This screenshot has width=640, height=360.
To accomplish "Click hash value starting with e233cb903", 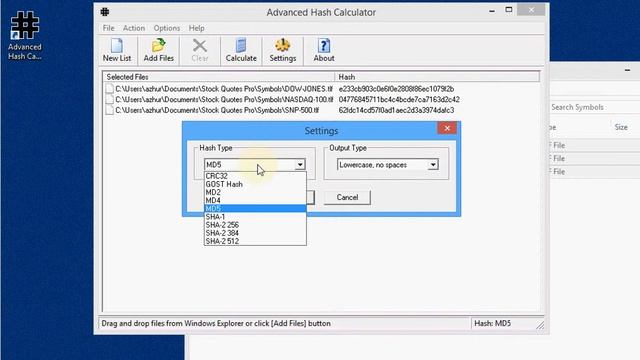I will 396,89.
